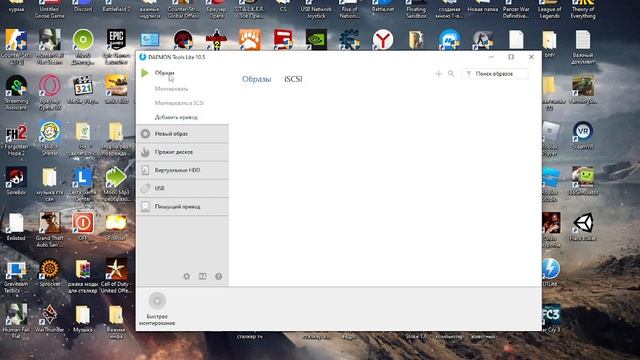Click the plus icon to add an image
The width and height of the screenshot is (640, 360).
click(438, 74)
